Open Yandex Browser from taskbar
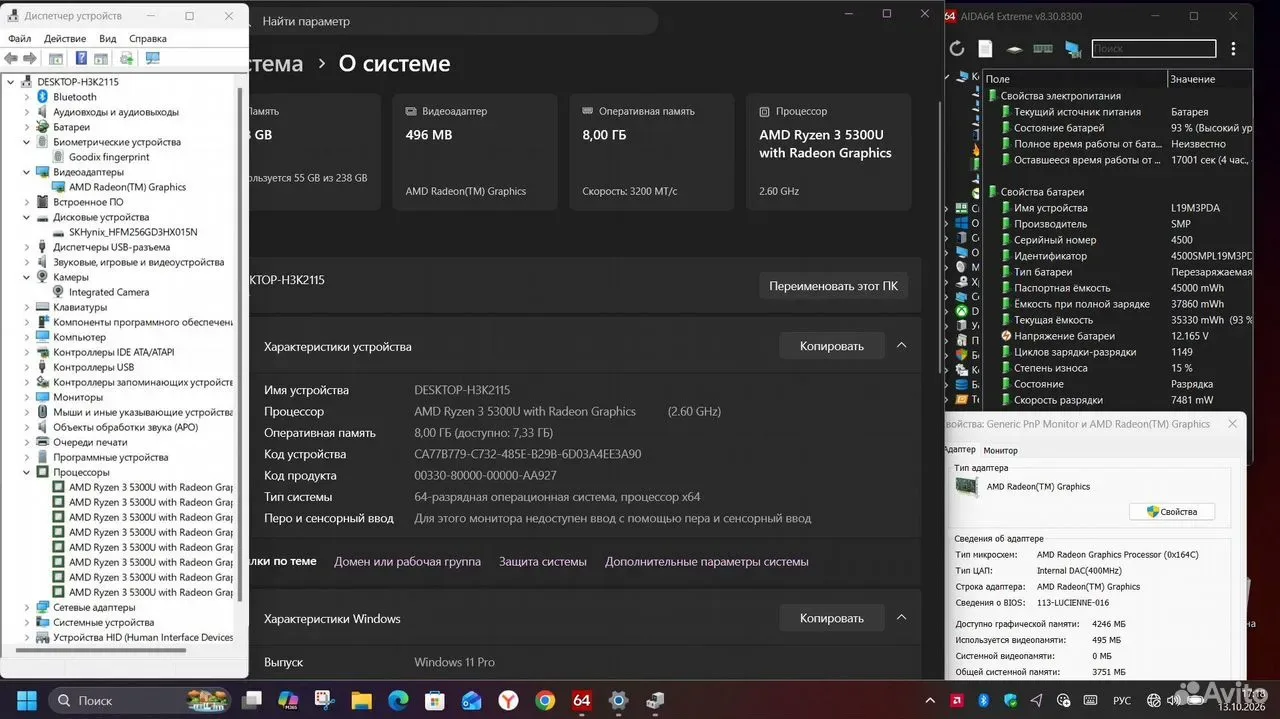 click(x=508, y=700)
